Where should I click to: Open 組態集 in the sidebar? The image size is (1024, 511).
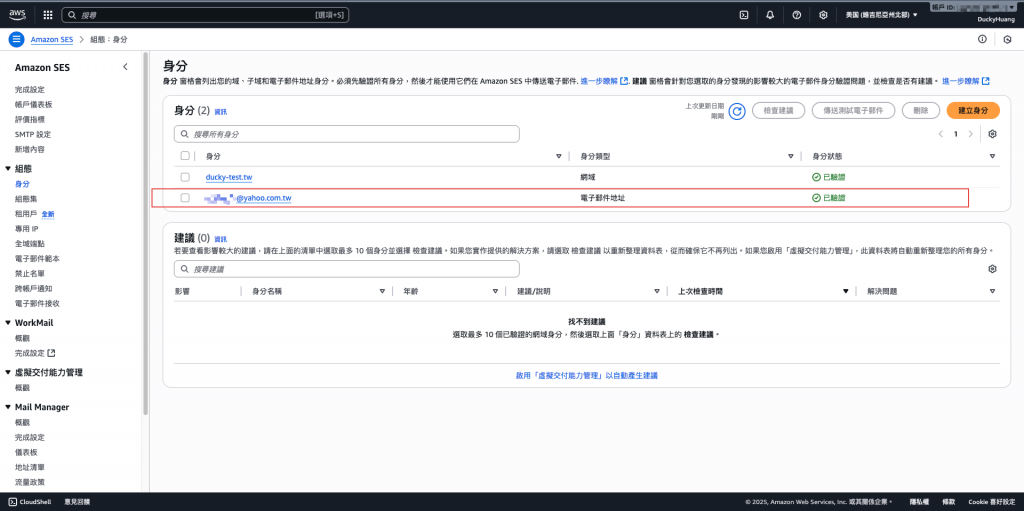coord(26,199)
